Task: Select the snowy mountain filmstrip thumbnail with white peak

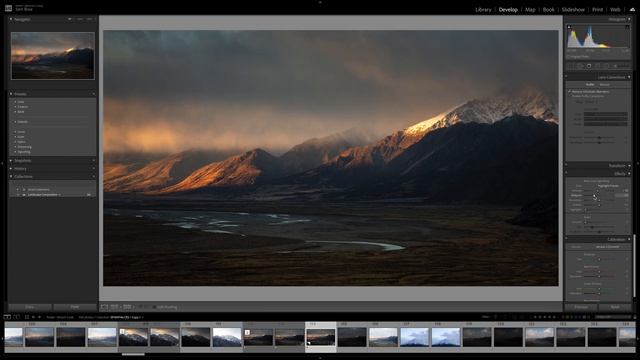Action: pyautogui.click(x=227, y=337)
